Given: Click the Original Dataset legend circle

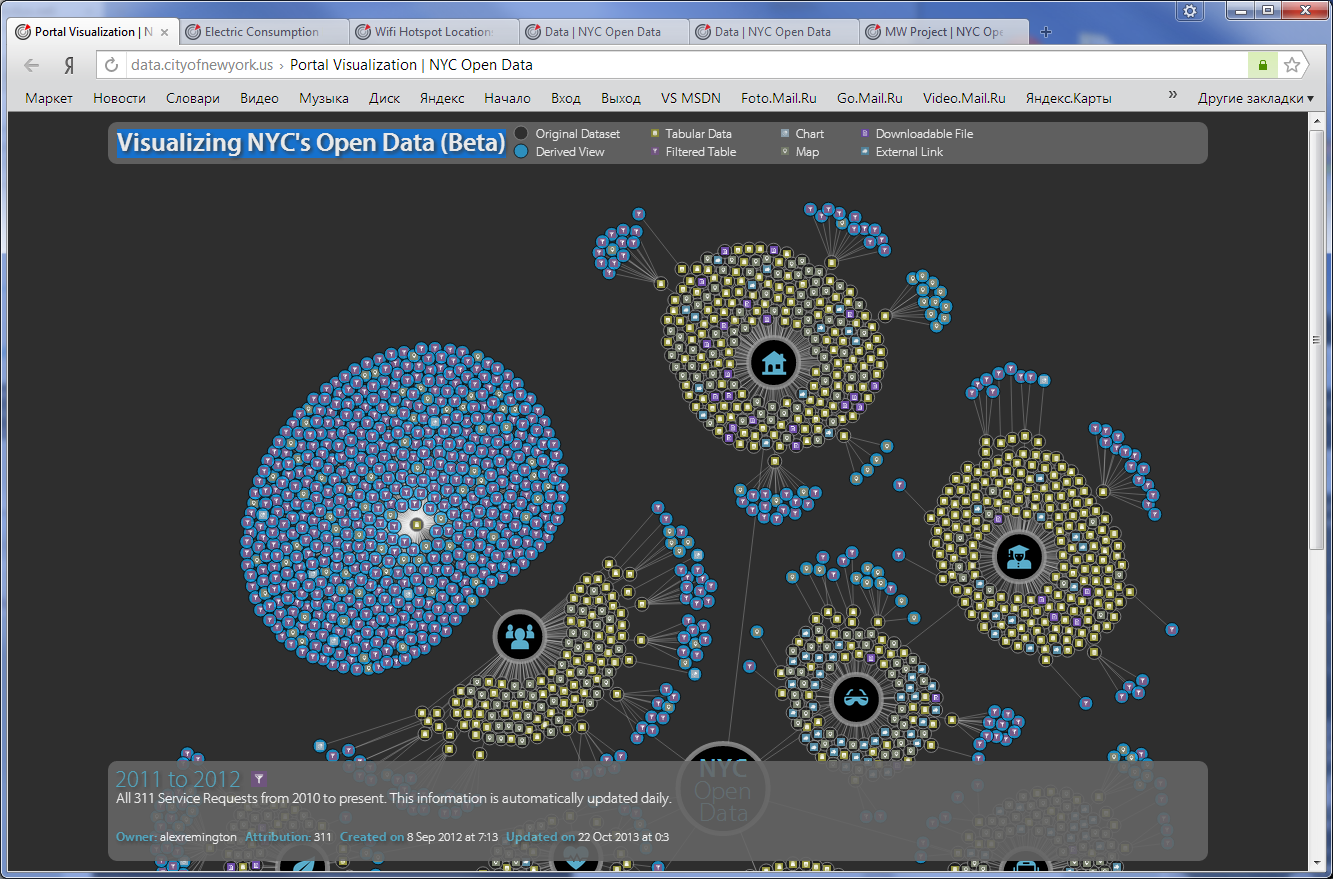Looking at the screenshot, I should point(521,133).
